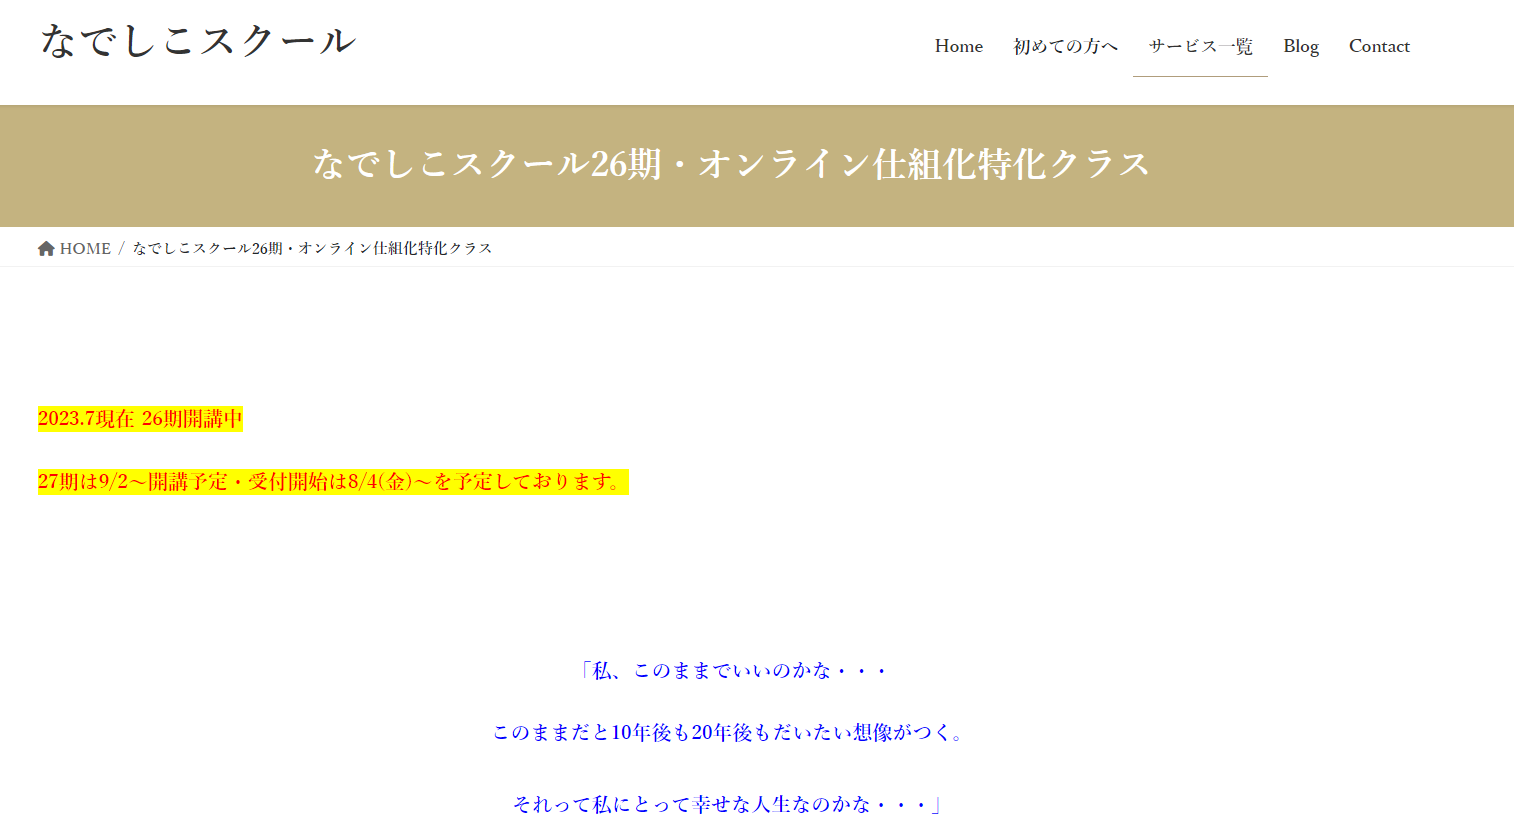This screenshot has height=835, width=1514.
Task: Click the HOME breadcrumb link
Action: [x=85, y=249]
